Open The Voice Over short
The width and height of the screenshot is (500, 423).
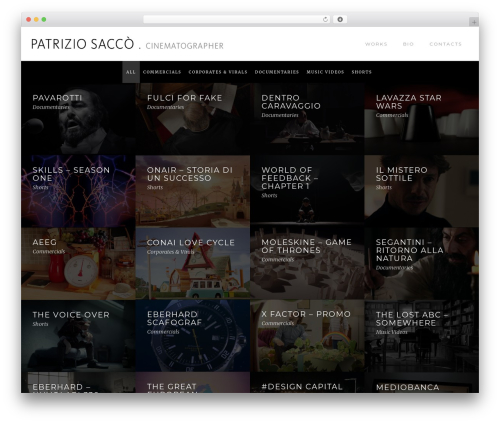(78, 336)
